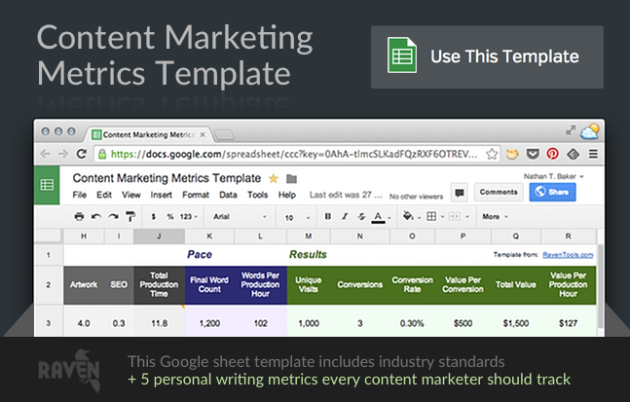Click the Google Sheets home icon

coord(47,185)
